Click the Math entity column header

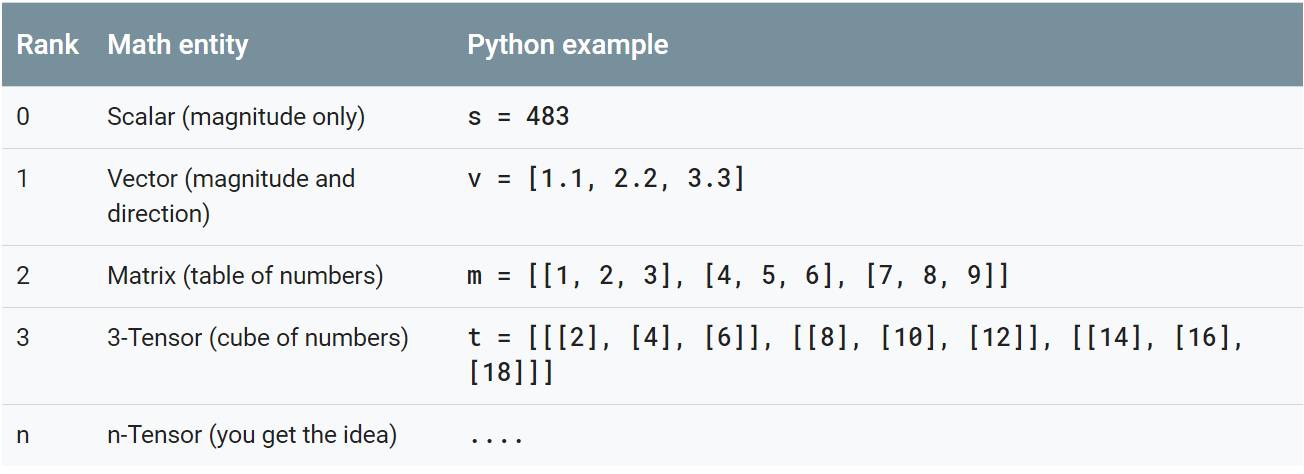[178, 45]
